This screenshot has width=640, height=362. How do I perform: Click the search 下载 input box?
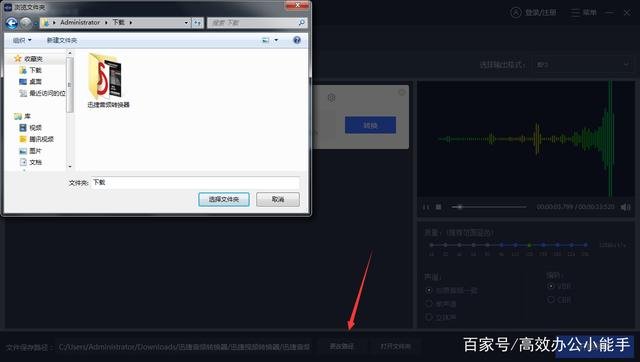(253, 23)
